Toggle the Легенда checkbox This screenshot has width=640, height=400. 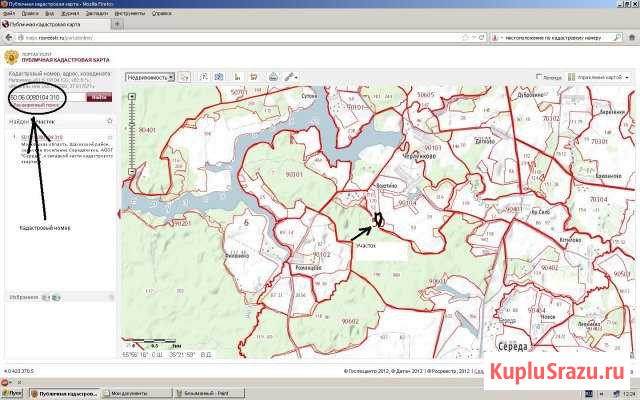click(x=539, y=76)
